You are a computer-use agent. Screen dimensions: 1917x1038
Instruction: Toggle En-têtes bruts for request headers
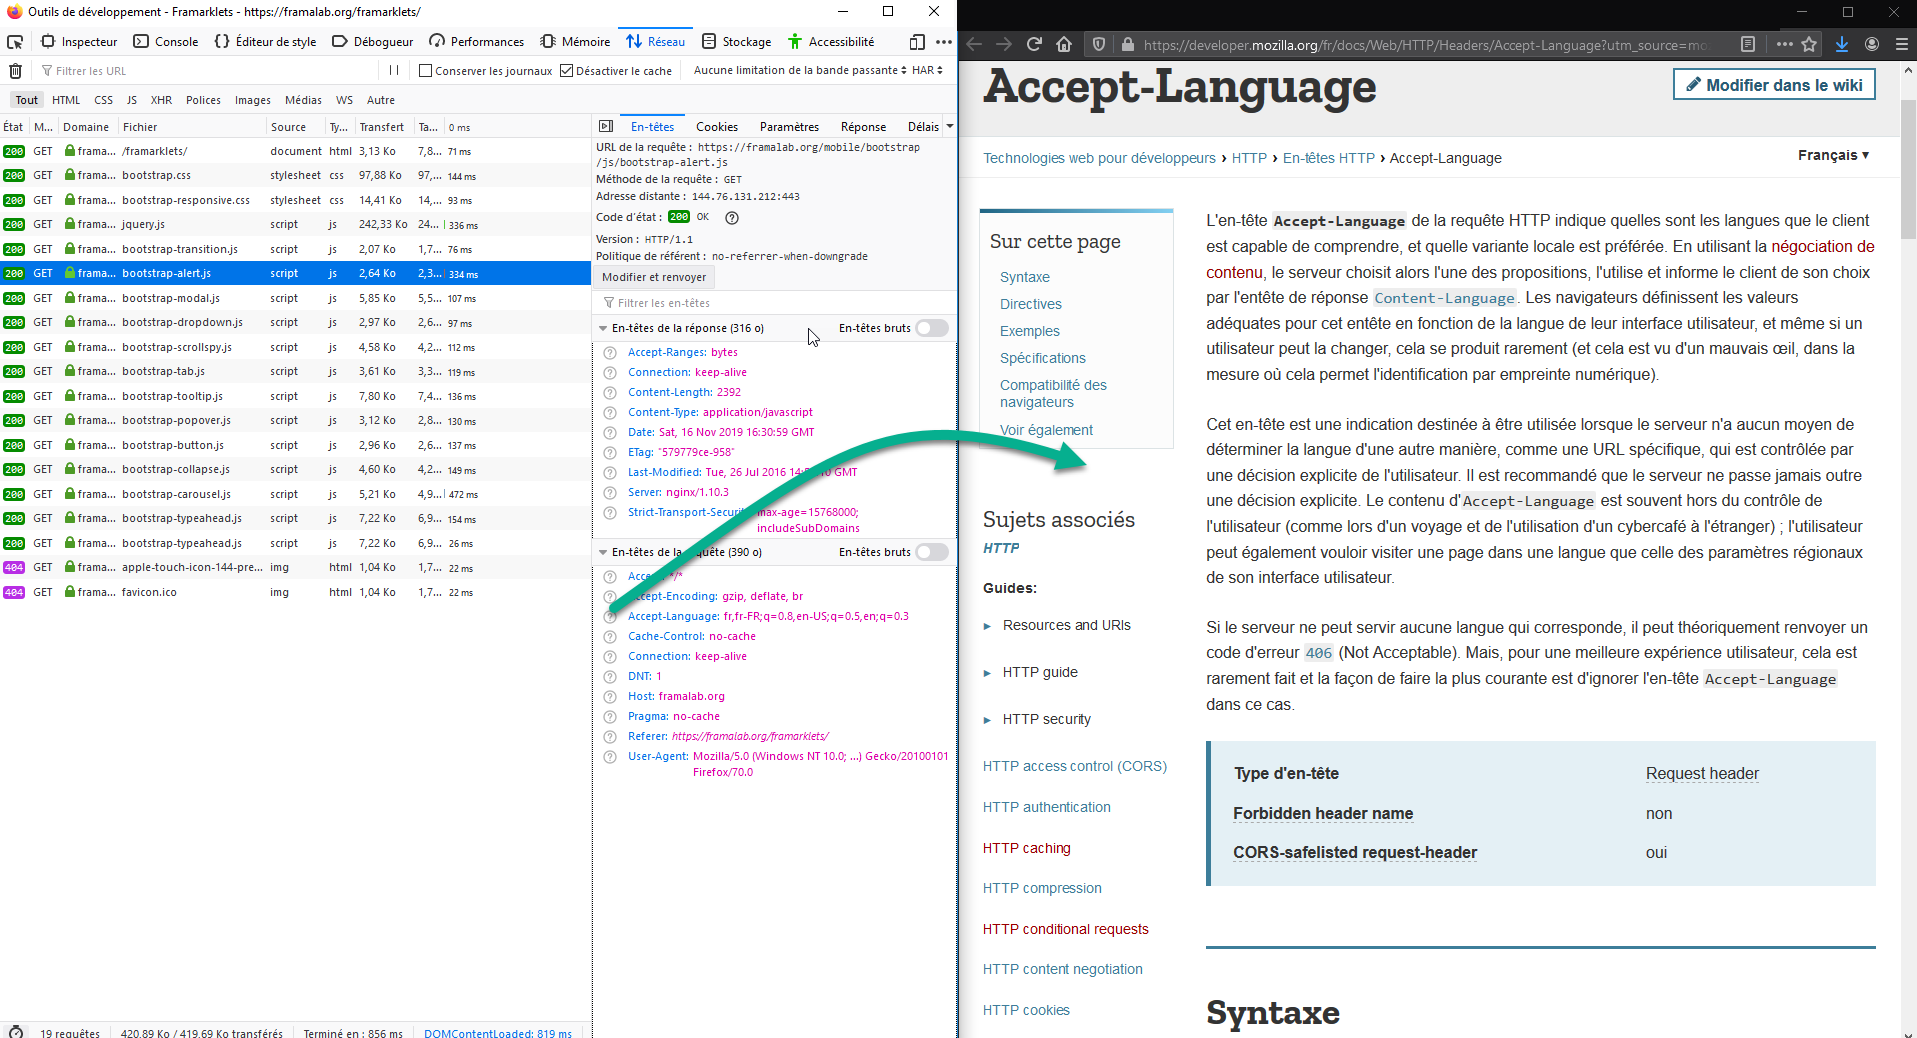(932, 552)
